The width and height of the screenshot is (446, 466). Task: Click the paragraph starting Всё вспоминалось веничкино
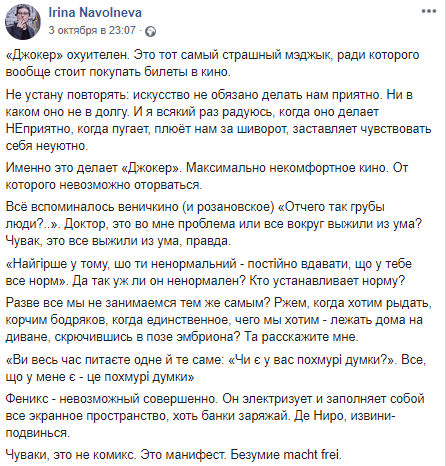214,224
